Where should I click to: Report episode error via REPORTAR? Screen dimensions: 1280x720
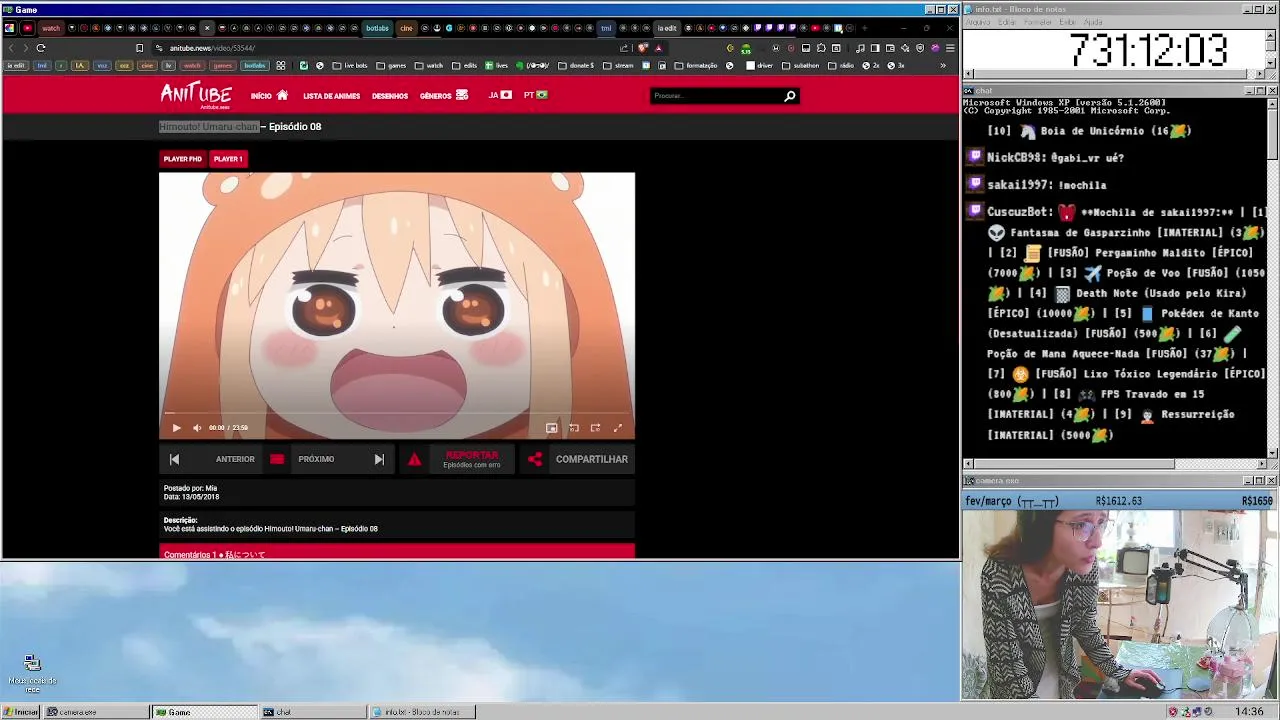coord(472,459)
